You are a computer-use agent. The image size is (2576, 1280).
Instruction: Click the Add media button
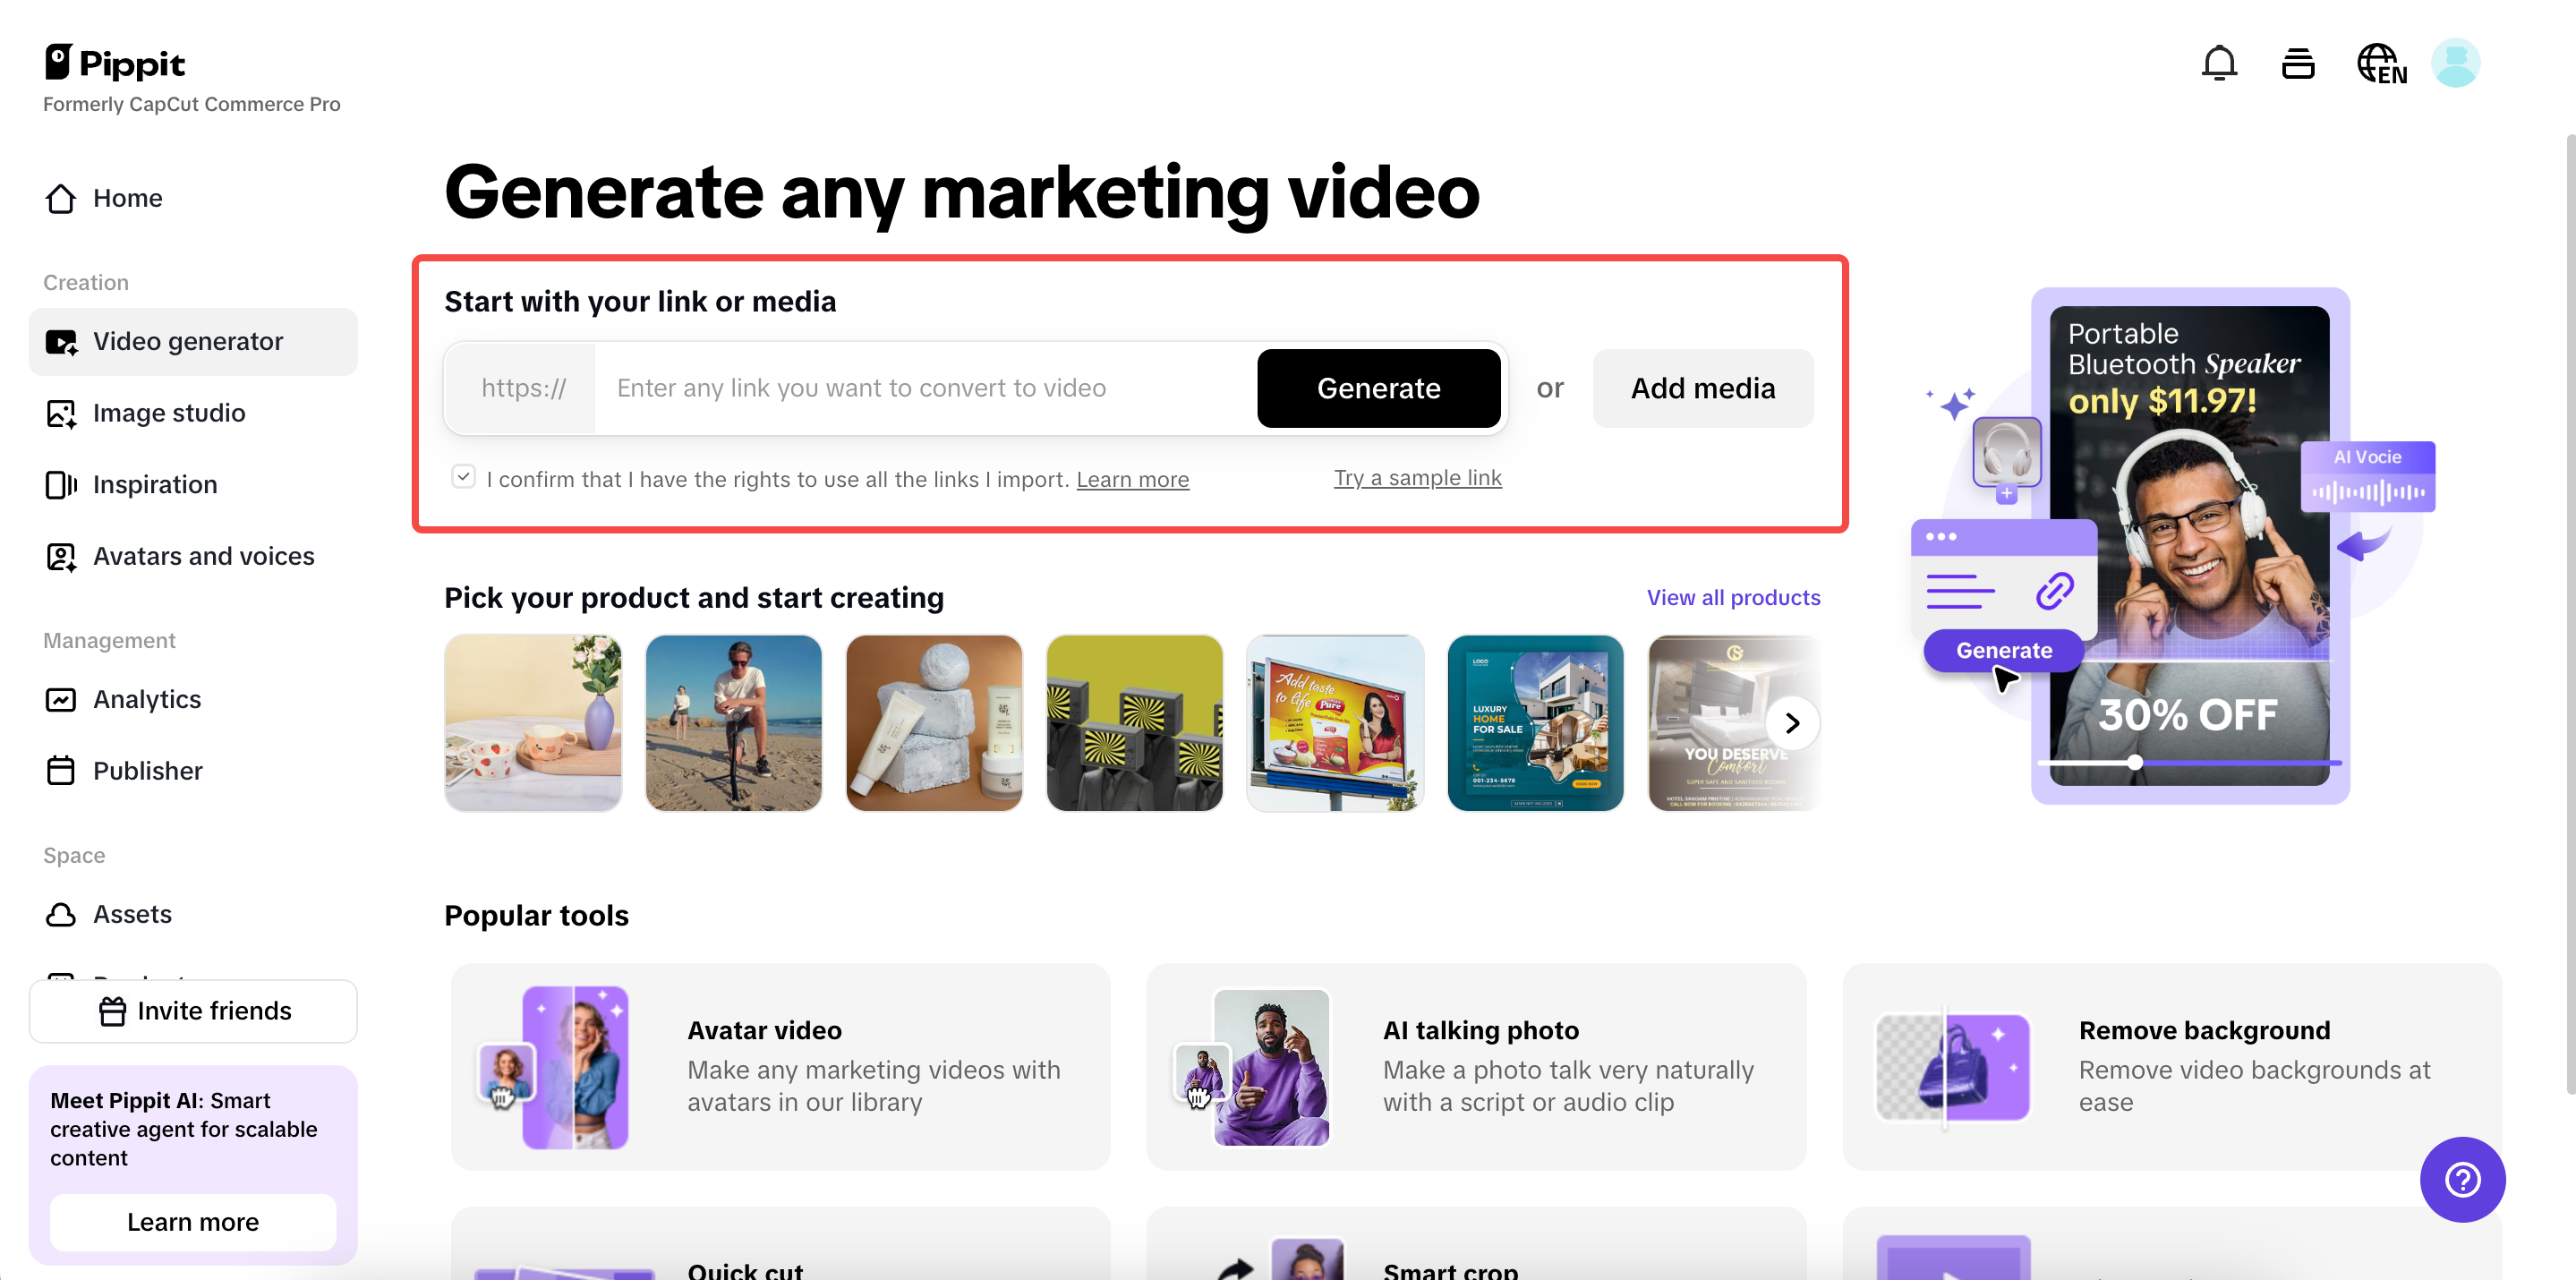tap(1702, 388)
